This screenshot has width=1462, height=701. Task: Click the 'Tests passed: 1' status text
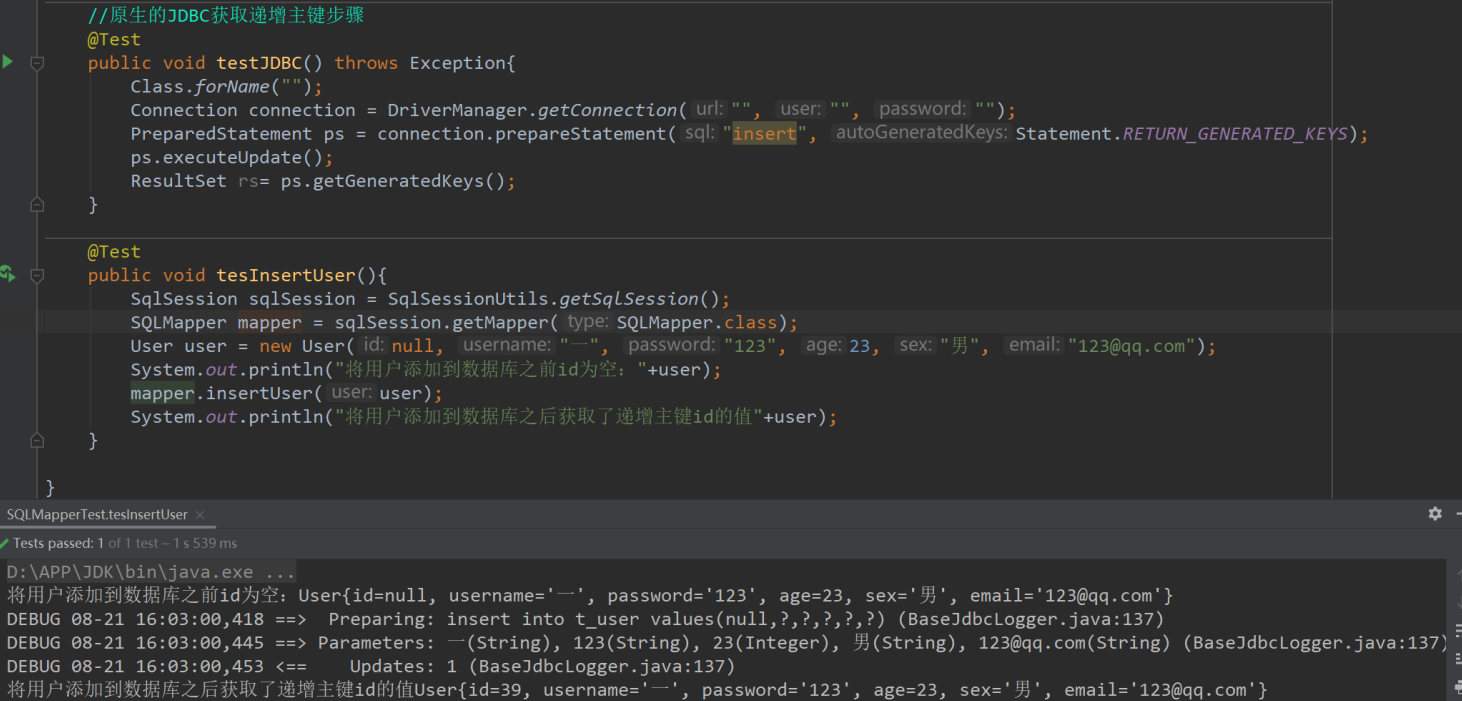[x=59, y=543]
